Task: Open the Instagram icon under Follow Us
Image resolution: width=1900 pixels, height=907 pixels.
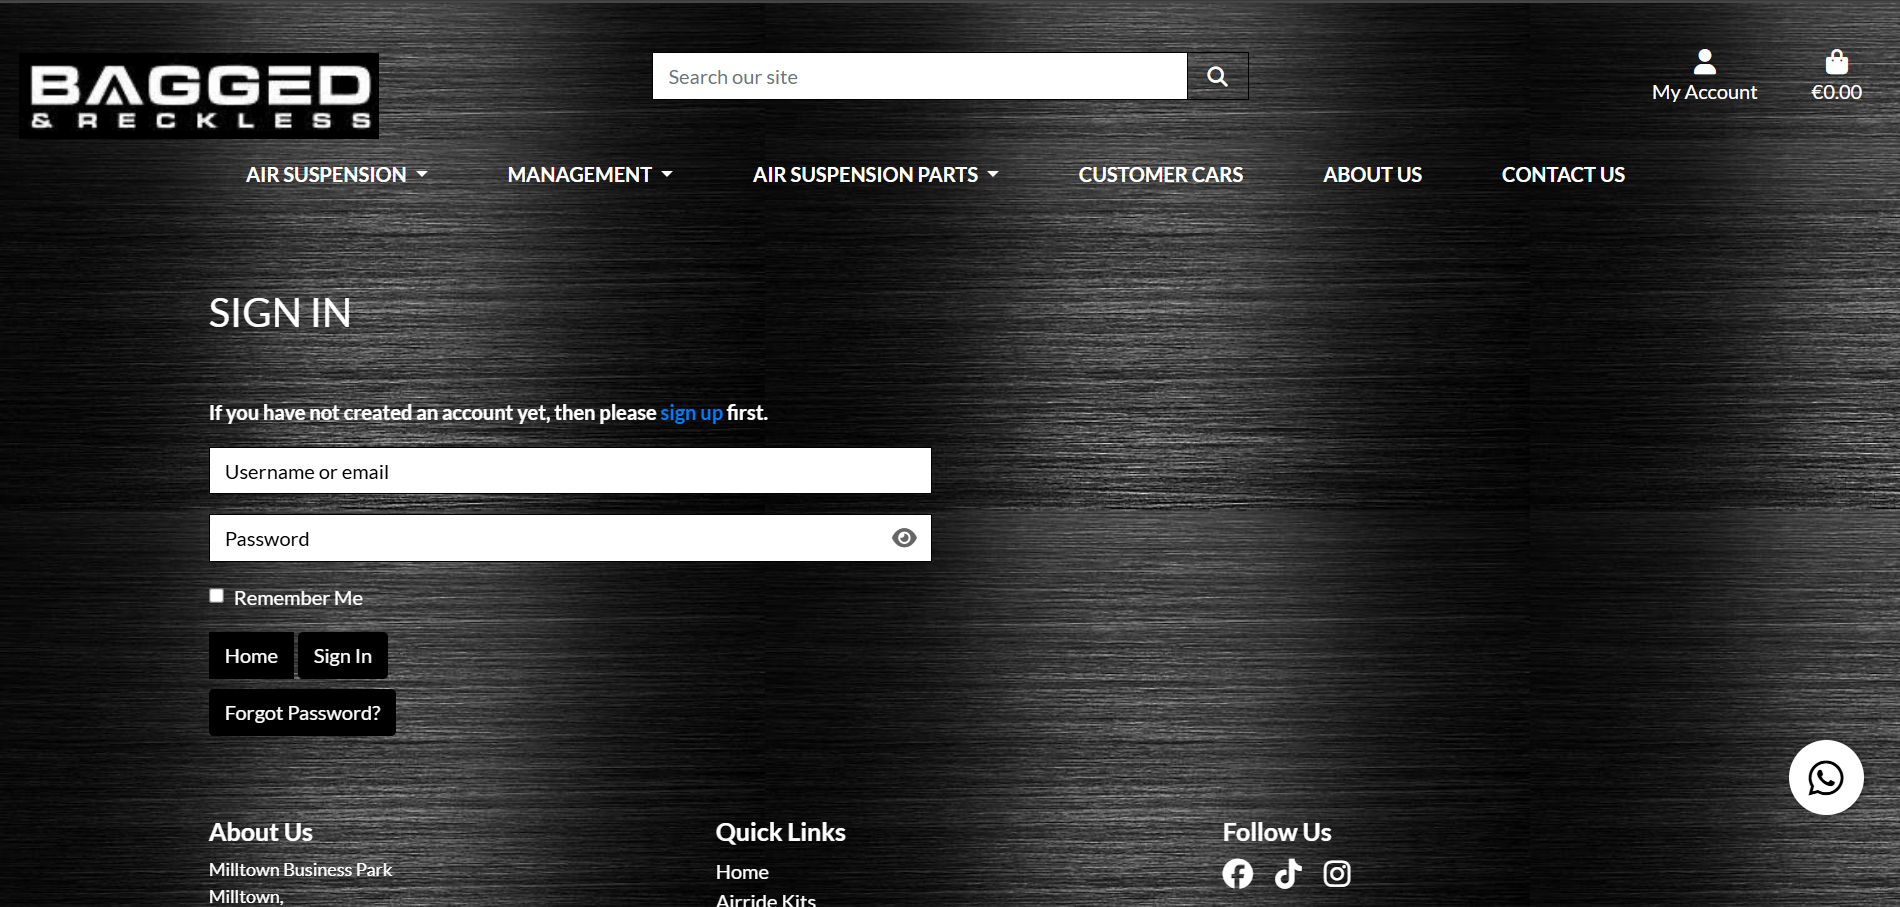Action: pyautogui.click(x=1337, y=873)
